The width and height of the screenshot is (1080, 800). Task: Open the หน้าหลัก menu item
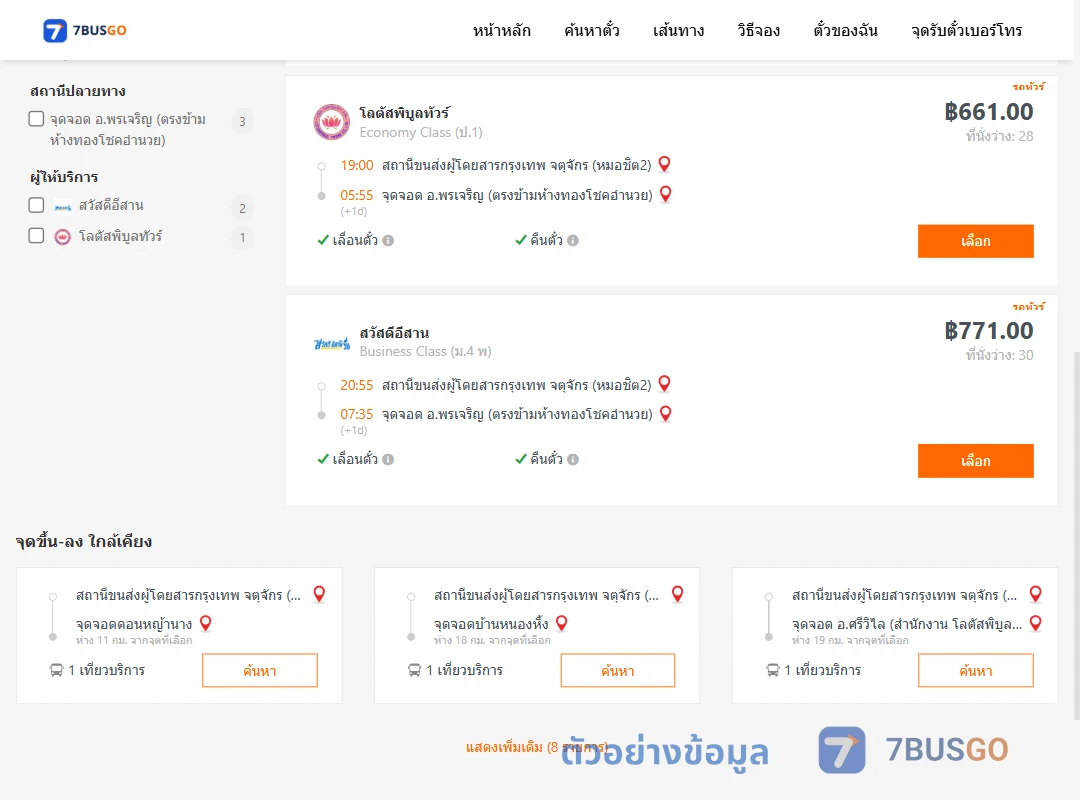pyautogui.click(x=501, y=30)
